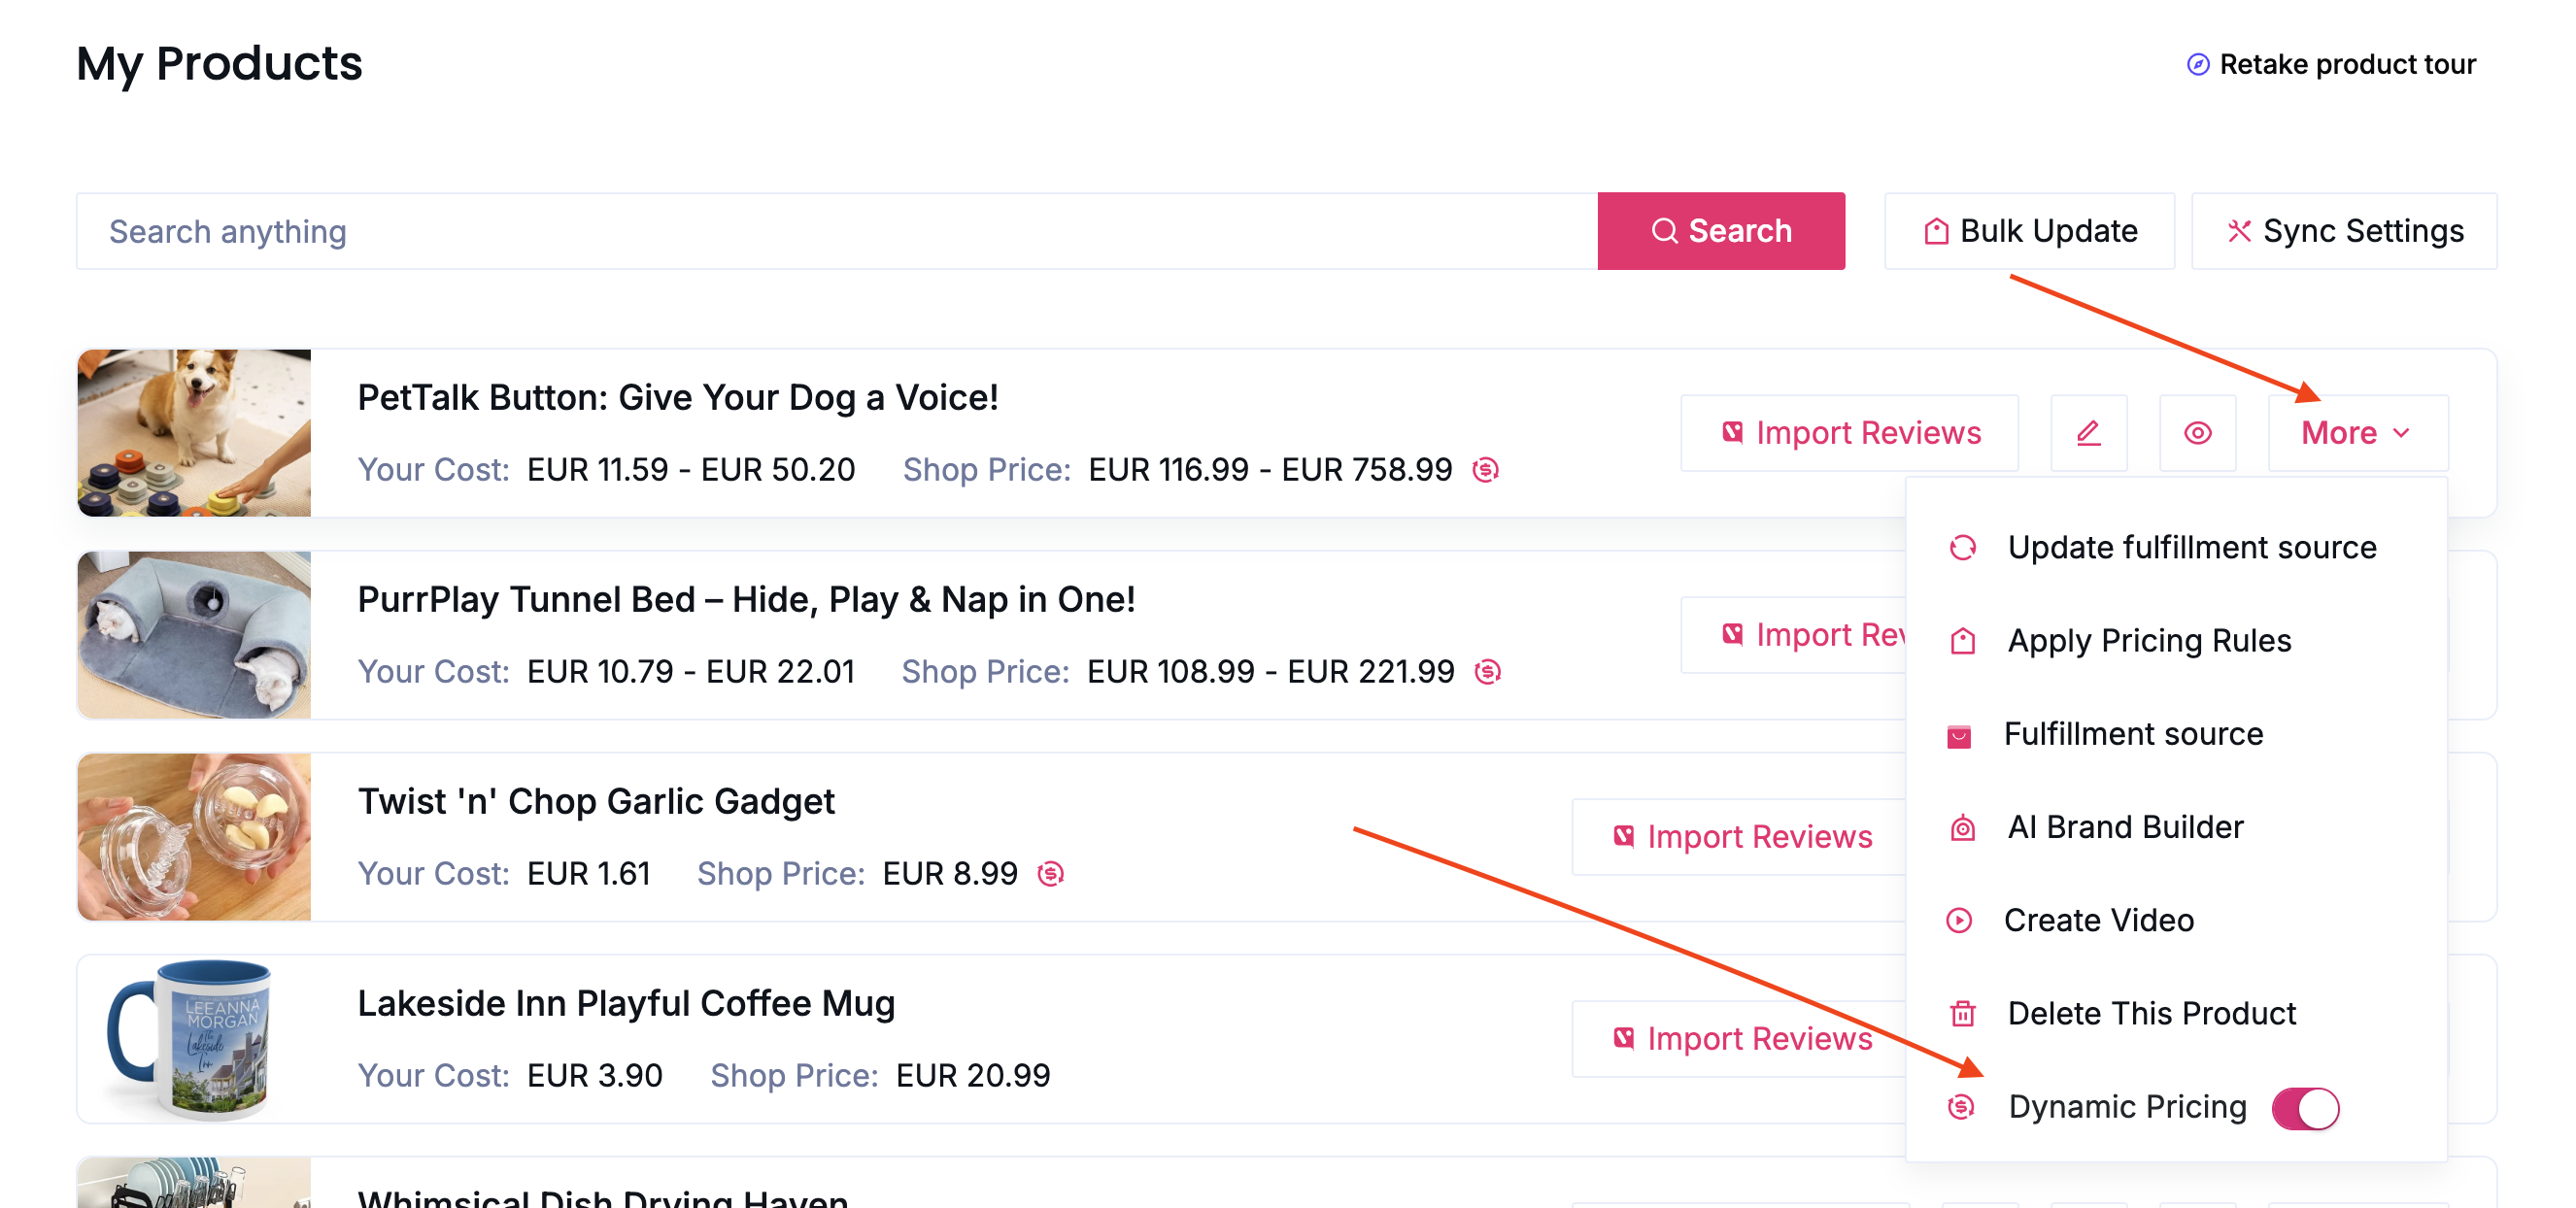Screen dimensions: 2576x1208
Task: Click the compass icon for Retake product tour
Action: [2197, 64]
